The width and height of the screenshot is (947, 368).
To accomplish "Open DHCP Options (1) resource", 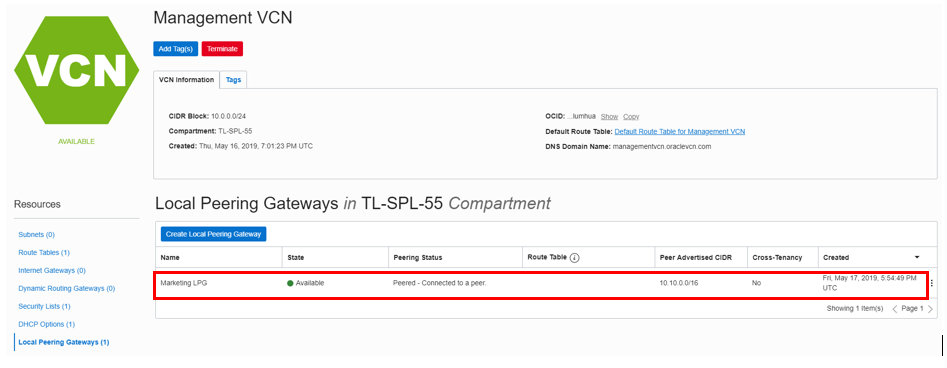I will point(47,324).
